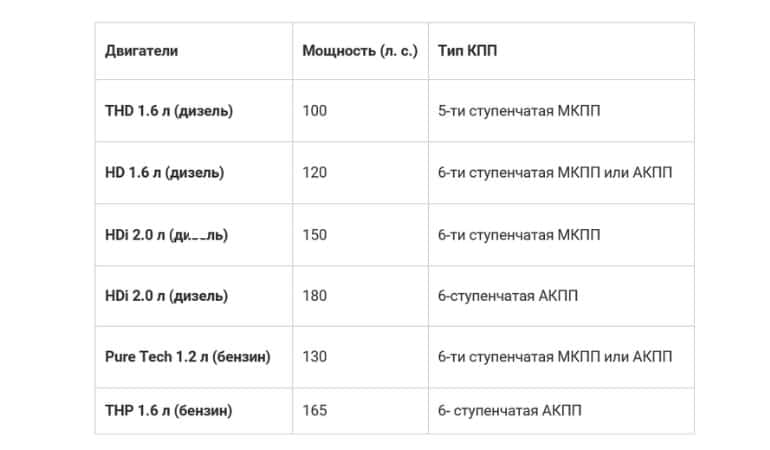Click the power value 165

pyautogui.click(x=314, y=410)
